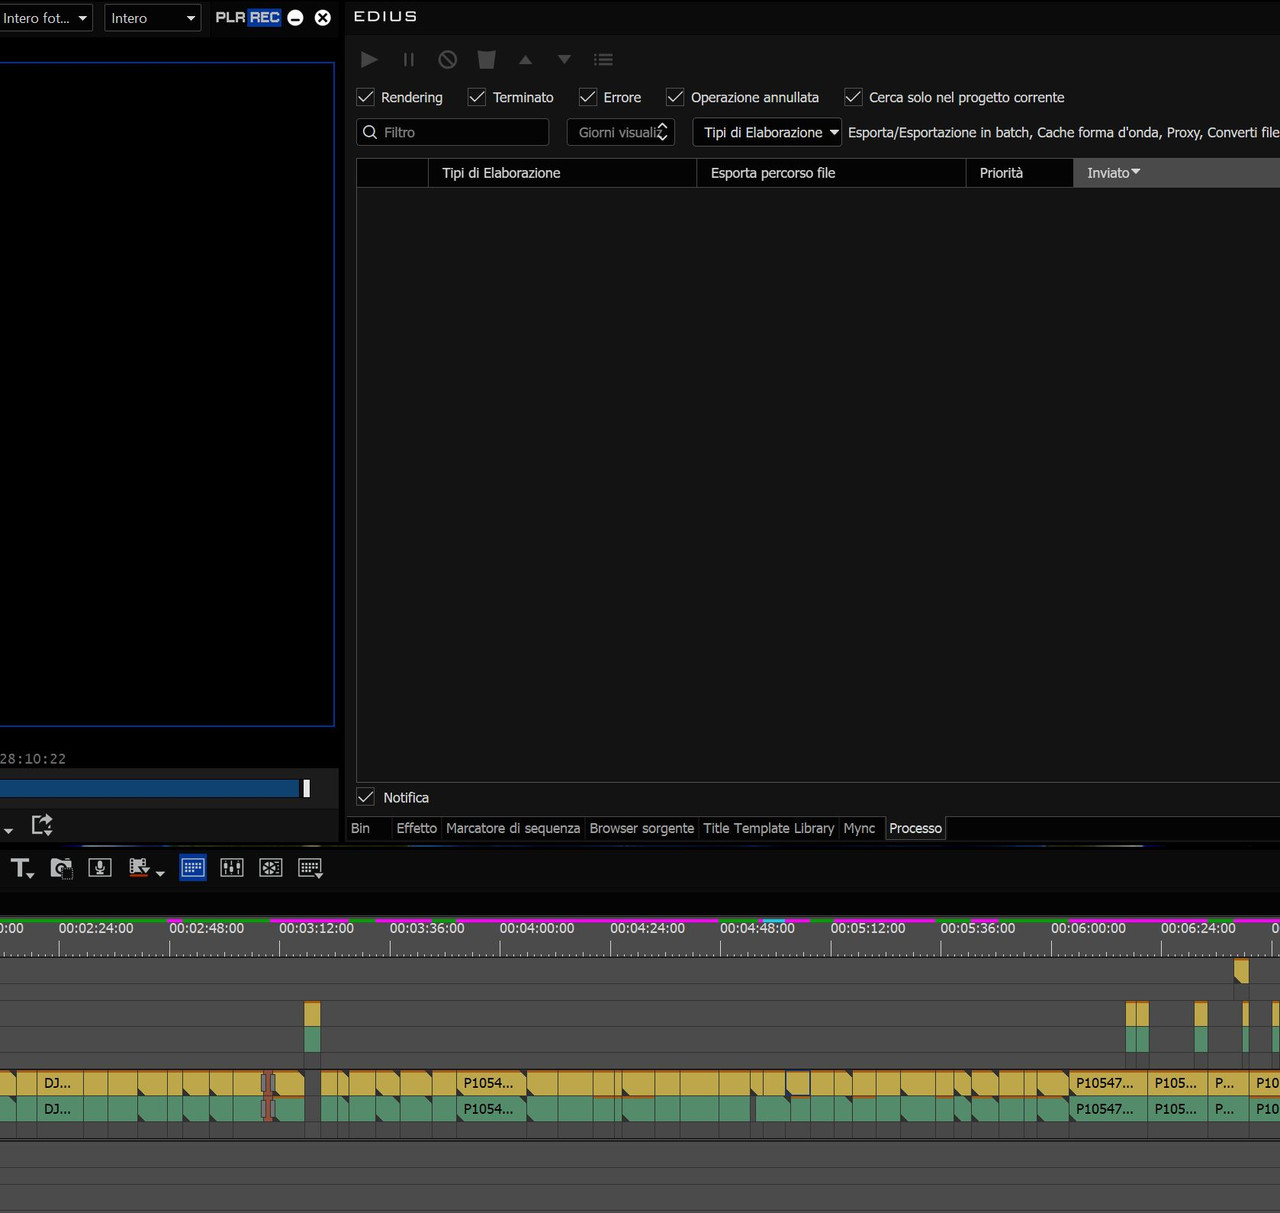Screen dimensions: 1280x1213
Task: Click the blue preview progress bar
Action: click(150, 788)
